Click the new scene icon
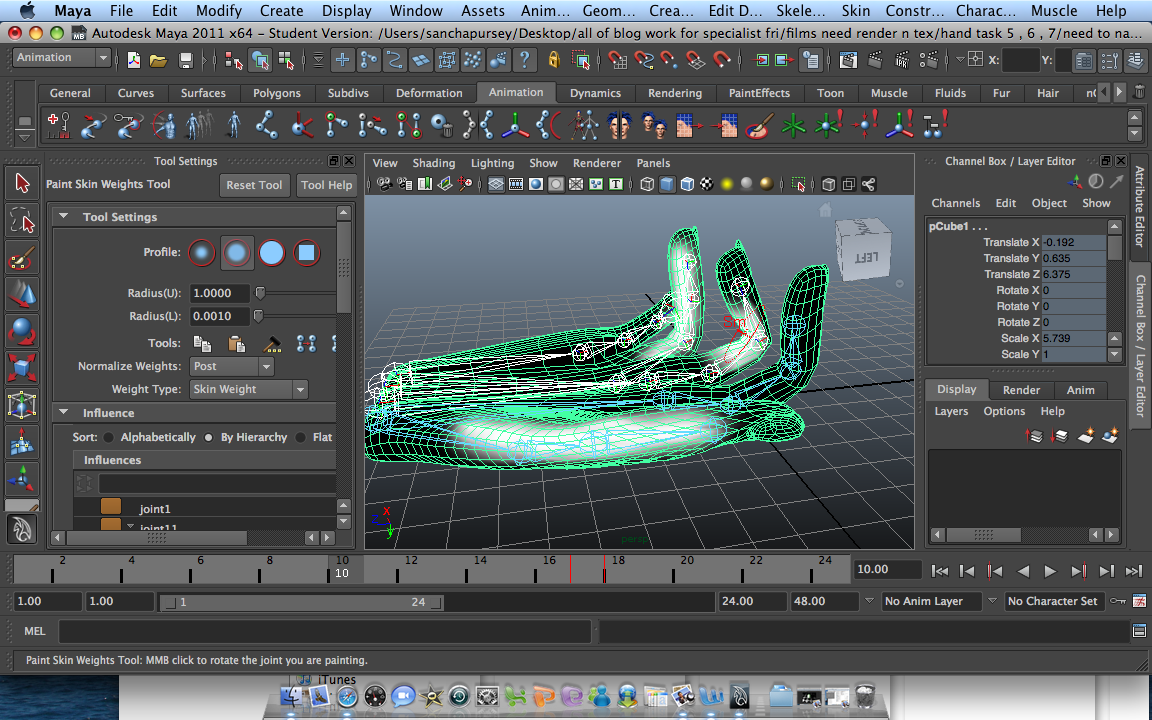Viewport: 1152px width, 720px height. (x=133, y=60)
